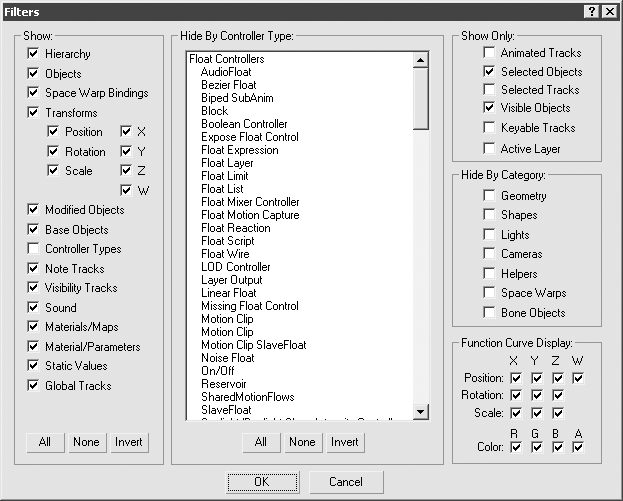Toggle the Hierarchy checkbox
The height and width of the screenshot is (501, 623).
(34, 54)
